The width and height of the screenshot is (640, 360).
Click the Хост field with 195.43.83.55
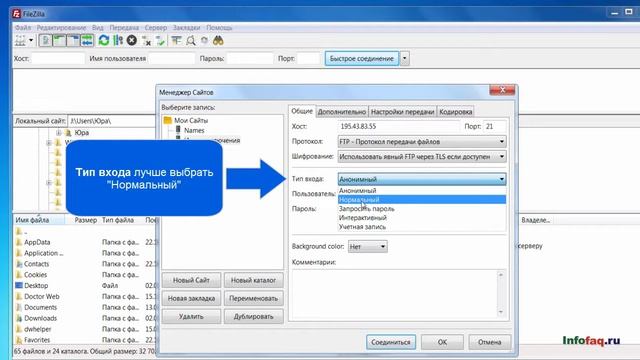coord(399,127)
